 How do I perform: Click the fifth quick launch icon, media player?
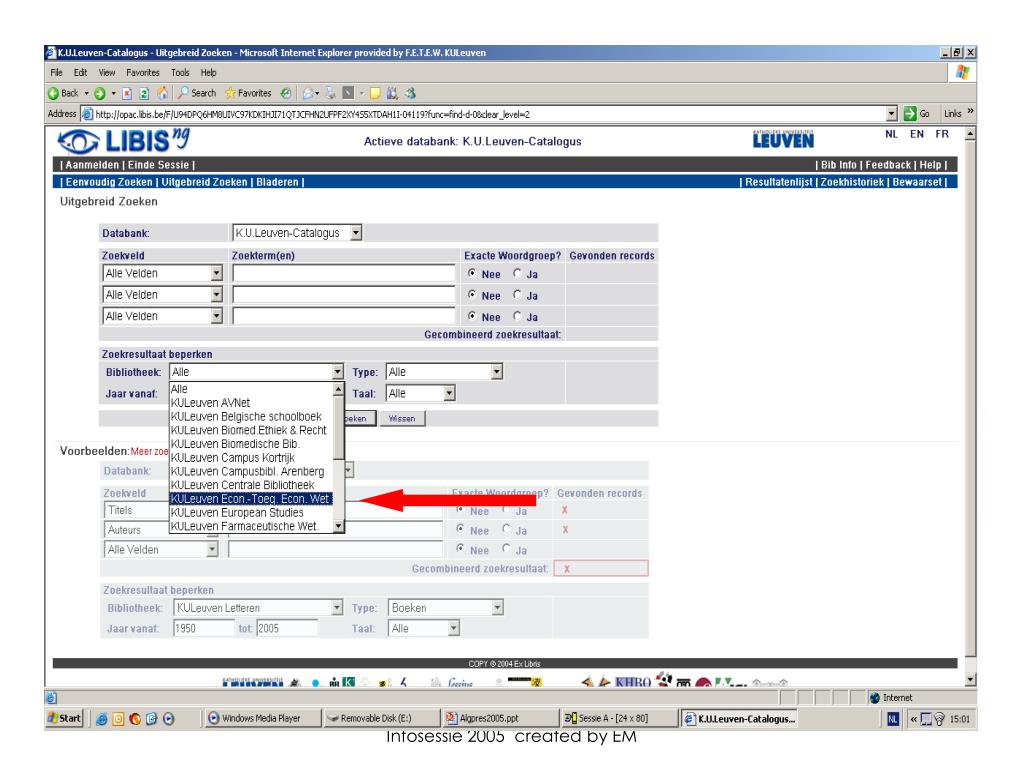168,719
